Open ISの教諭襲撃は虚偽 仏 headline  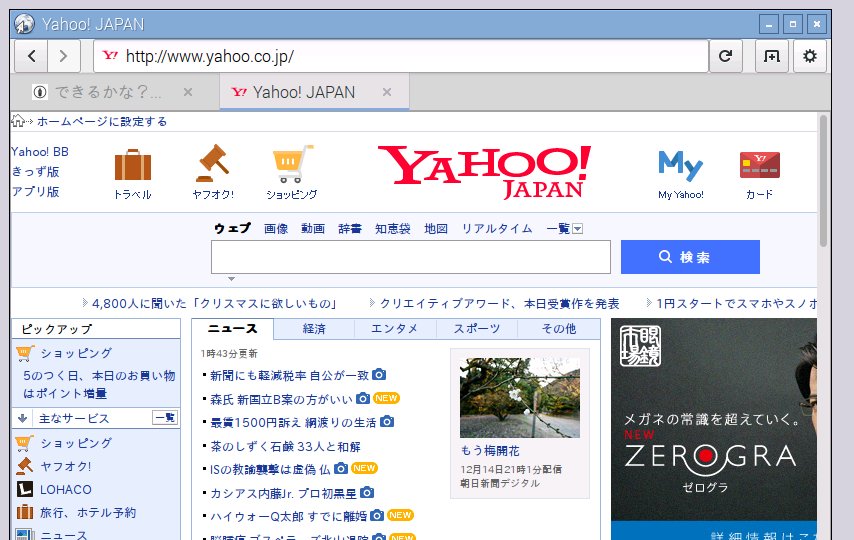tap(270, 469)
